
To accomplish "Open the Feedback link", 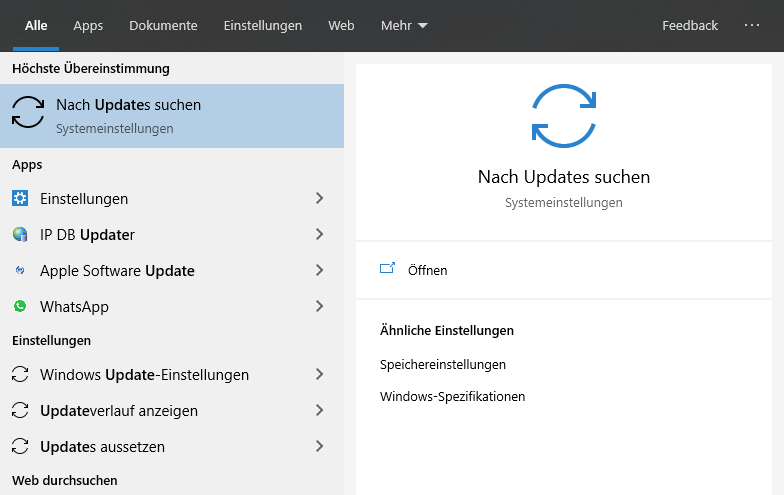I will click(x=690, y=26).
